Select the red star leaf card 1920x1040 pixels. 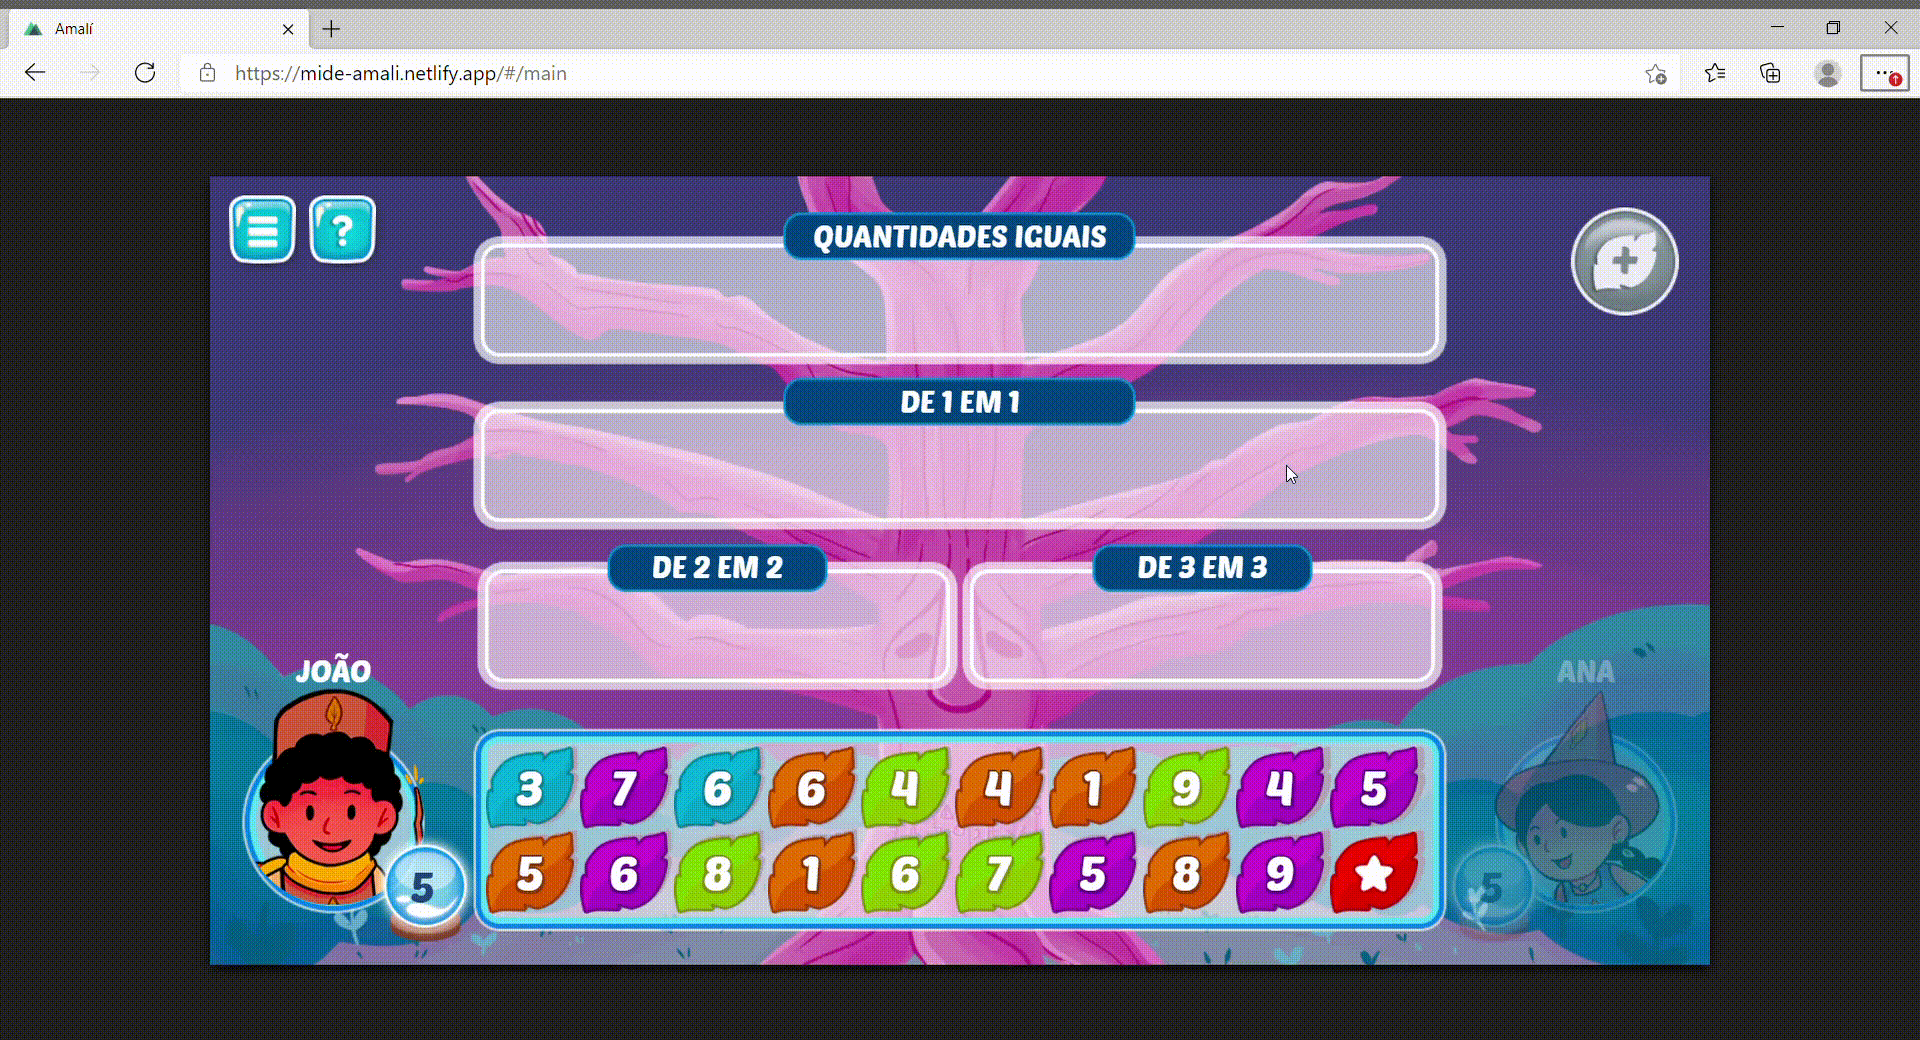click(x=1374, y=874)
